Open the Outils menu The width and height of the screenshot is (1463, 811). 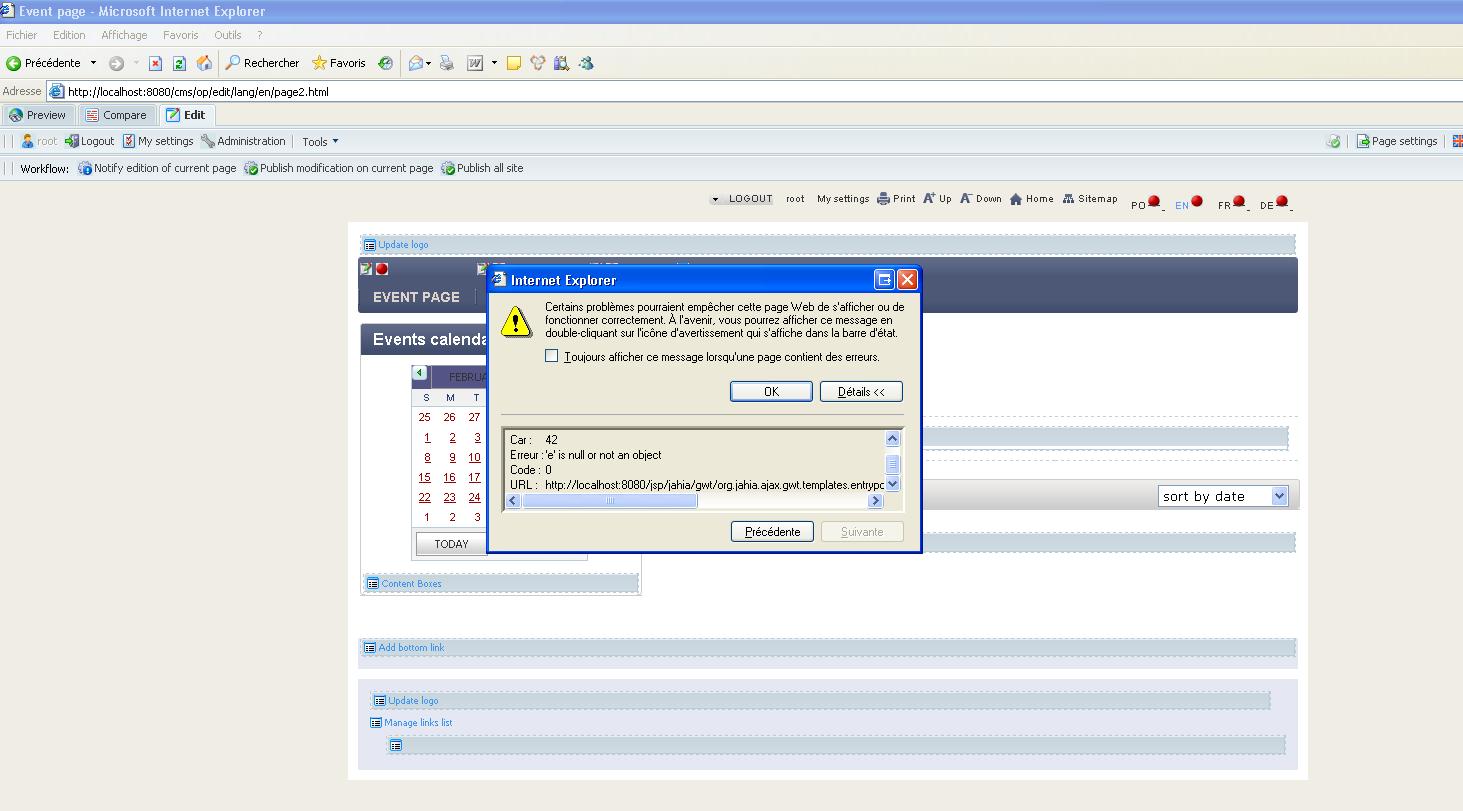point(228,35)
